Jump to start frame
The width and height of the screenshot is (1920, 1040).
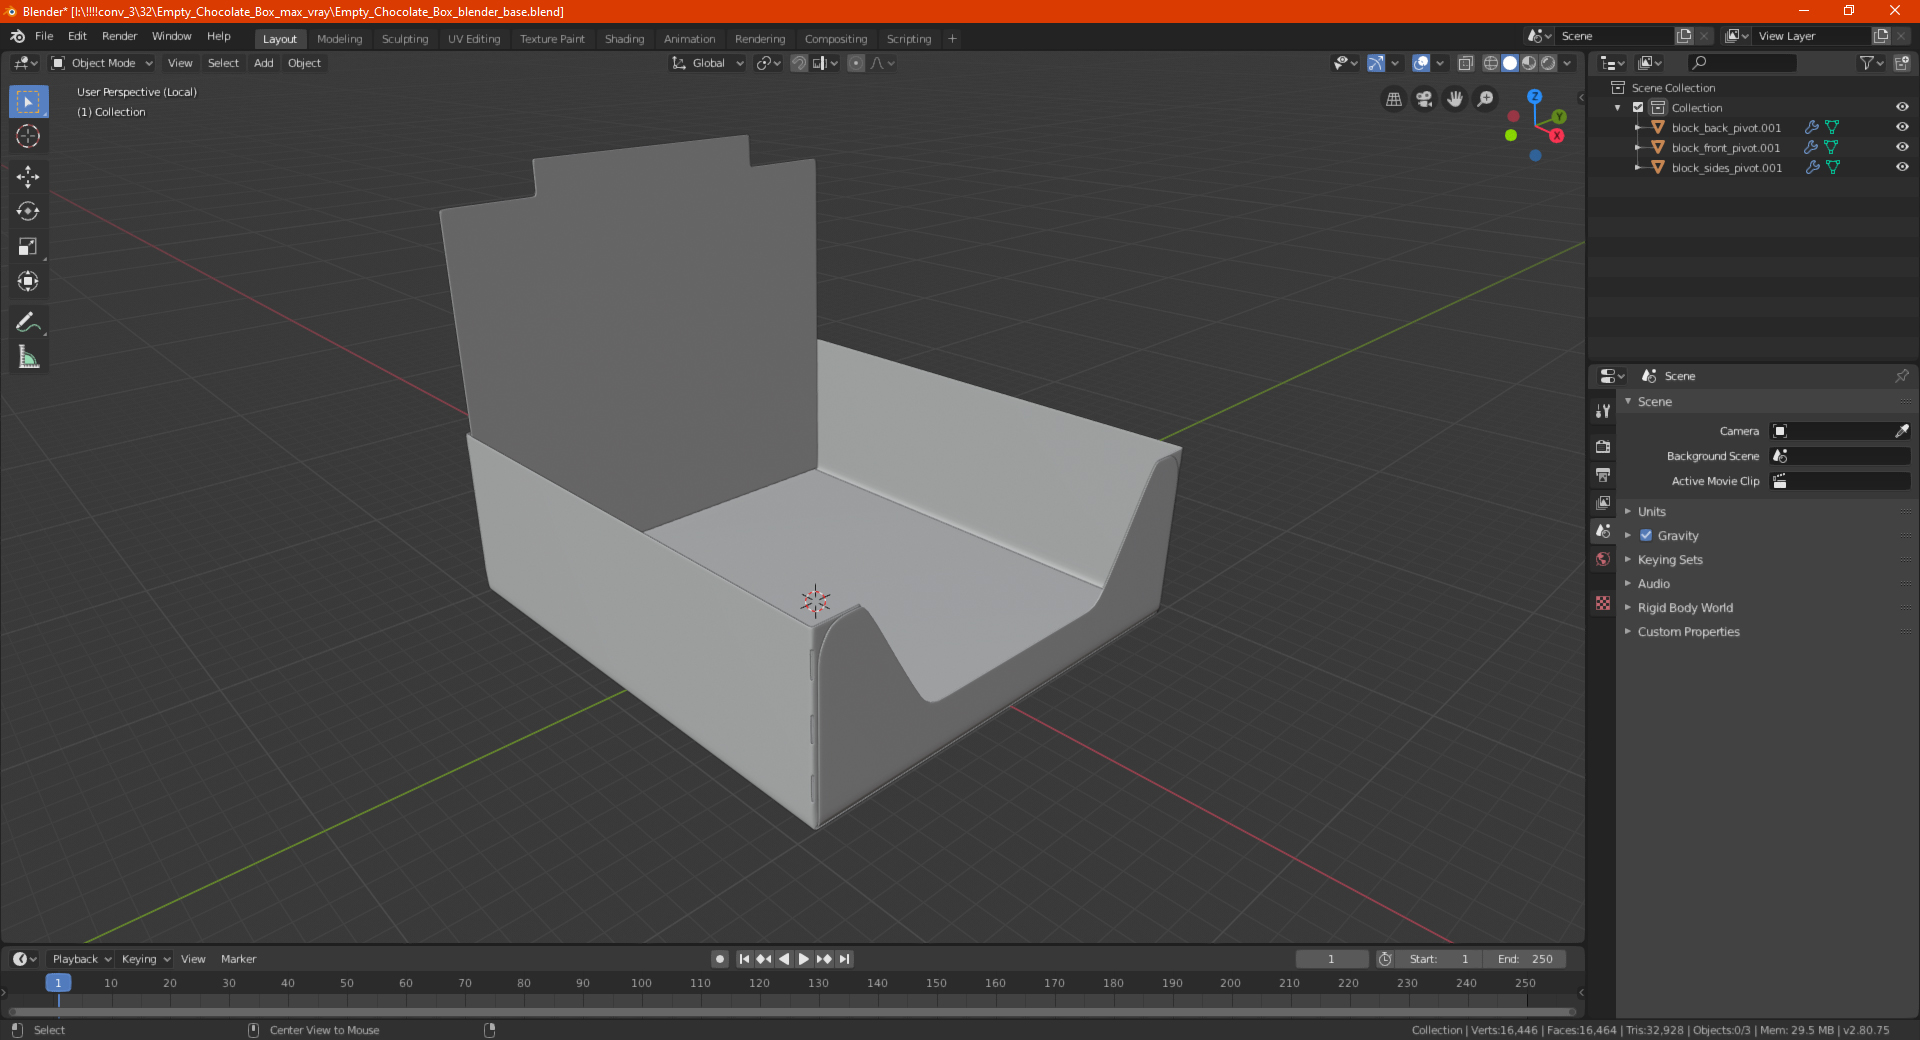click(x=744, y=959)
